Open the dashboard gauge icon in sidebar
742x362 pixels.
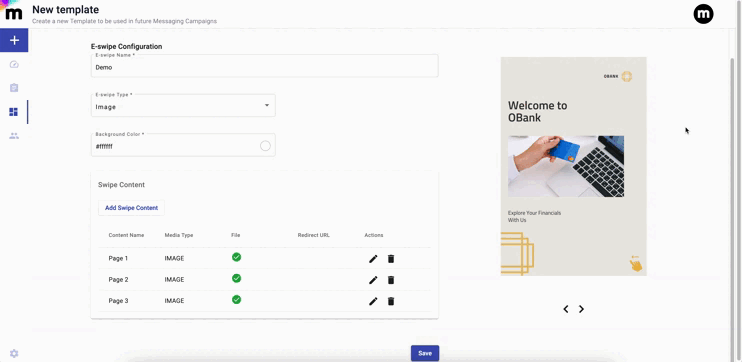point(14,64)
